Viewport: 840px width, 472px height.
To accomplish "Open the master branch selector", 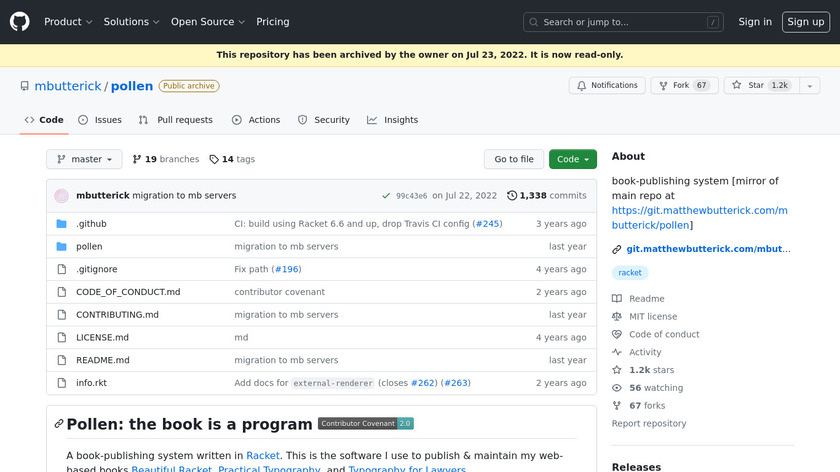I will pyautogui.click(x=84, y=159).
